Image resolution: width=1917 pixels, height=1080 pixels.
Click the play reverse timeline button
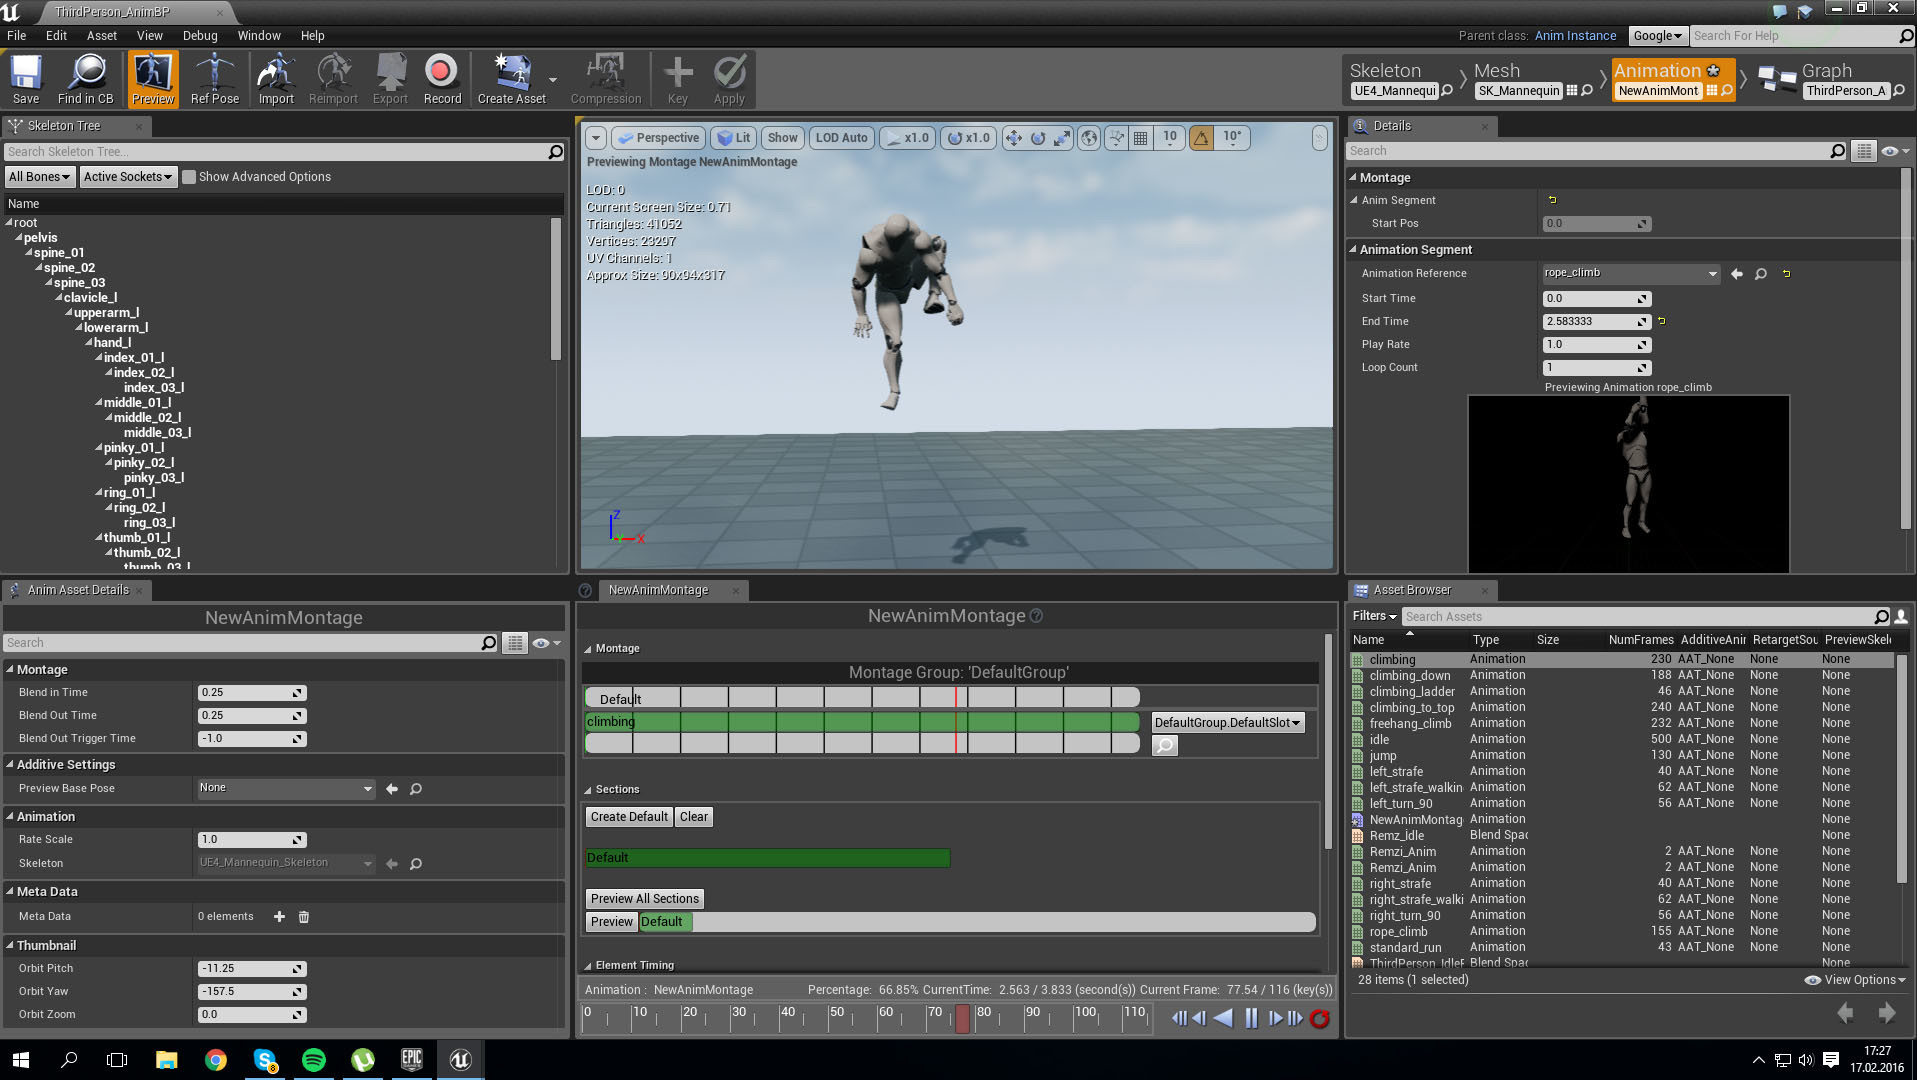pyautogui.click(x=1223, y=1018)
